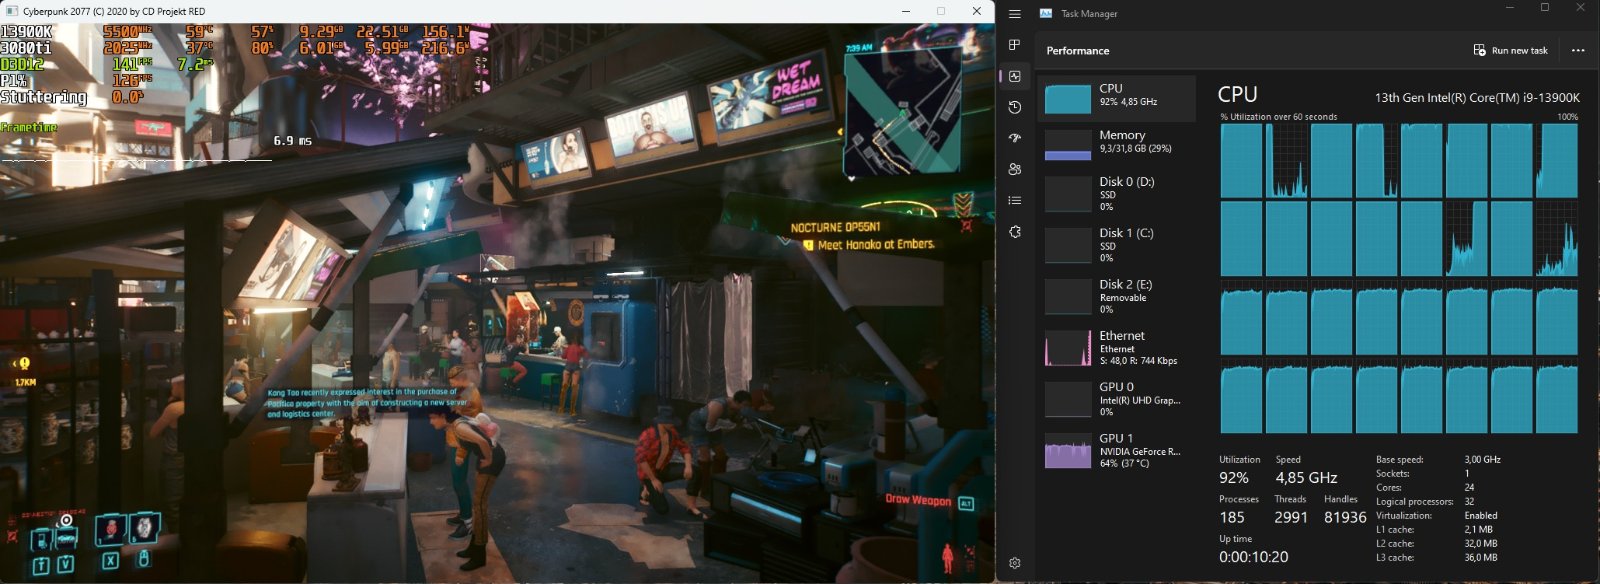Open the Task Manager hamburger navigation menu
Viewport: 1600px width, 584px height.
(x=1014, y=14)
